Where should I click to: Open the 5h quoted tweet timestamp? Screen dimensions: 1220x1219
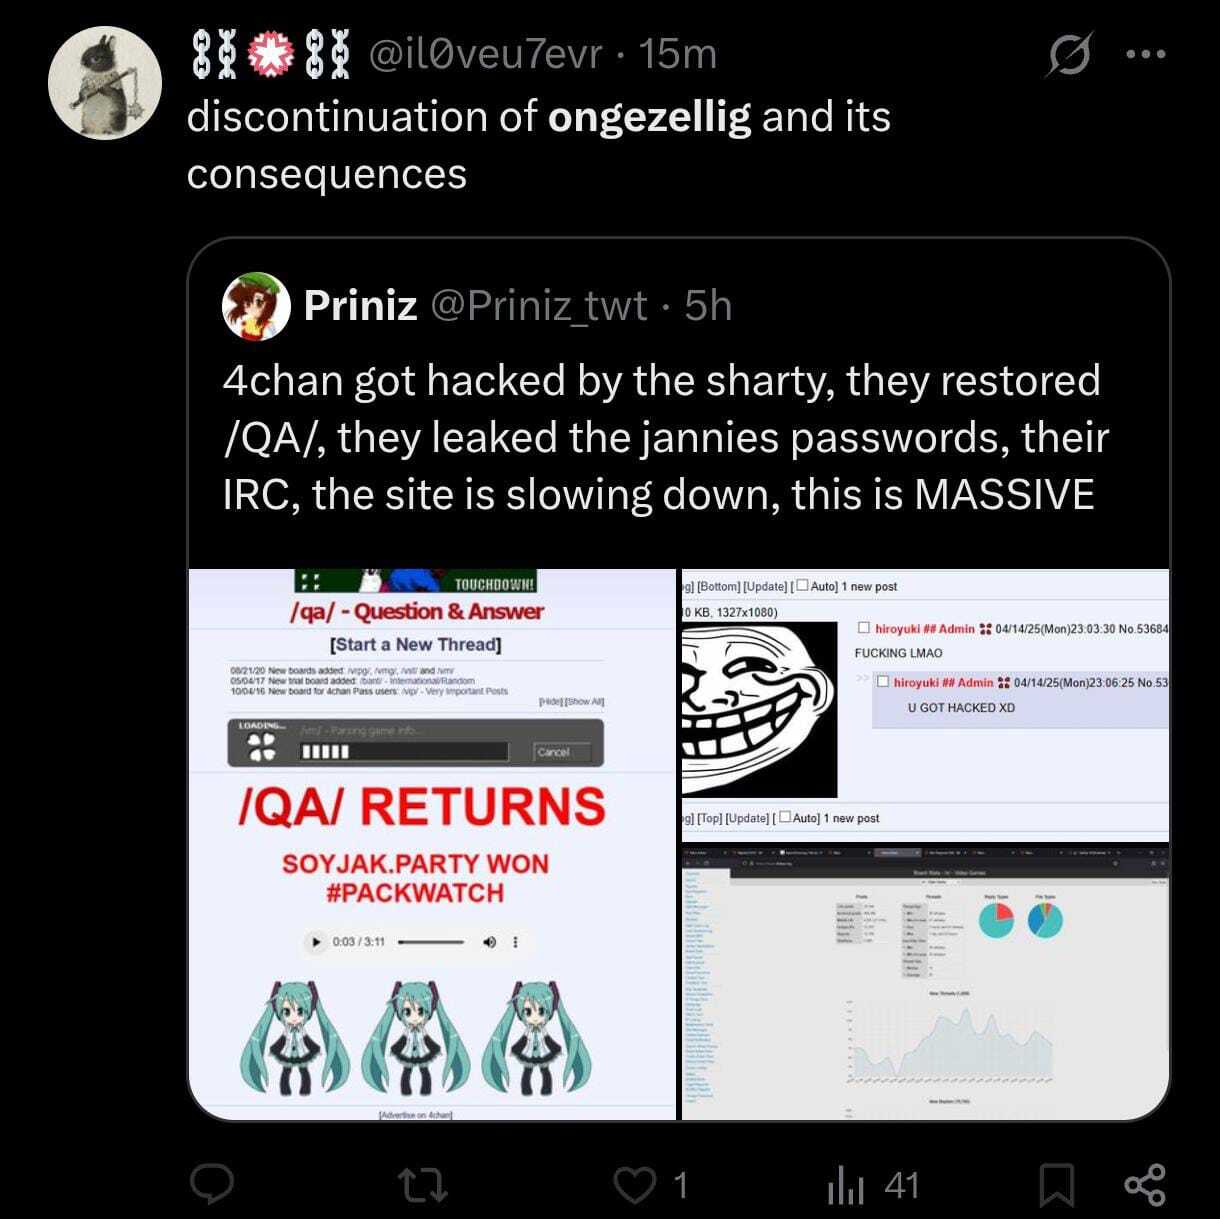pos(708,305)
